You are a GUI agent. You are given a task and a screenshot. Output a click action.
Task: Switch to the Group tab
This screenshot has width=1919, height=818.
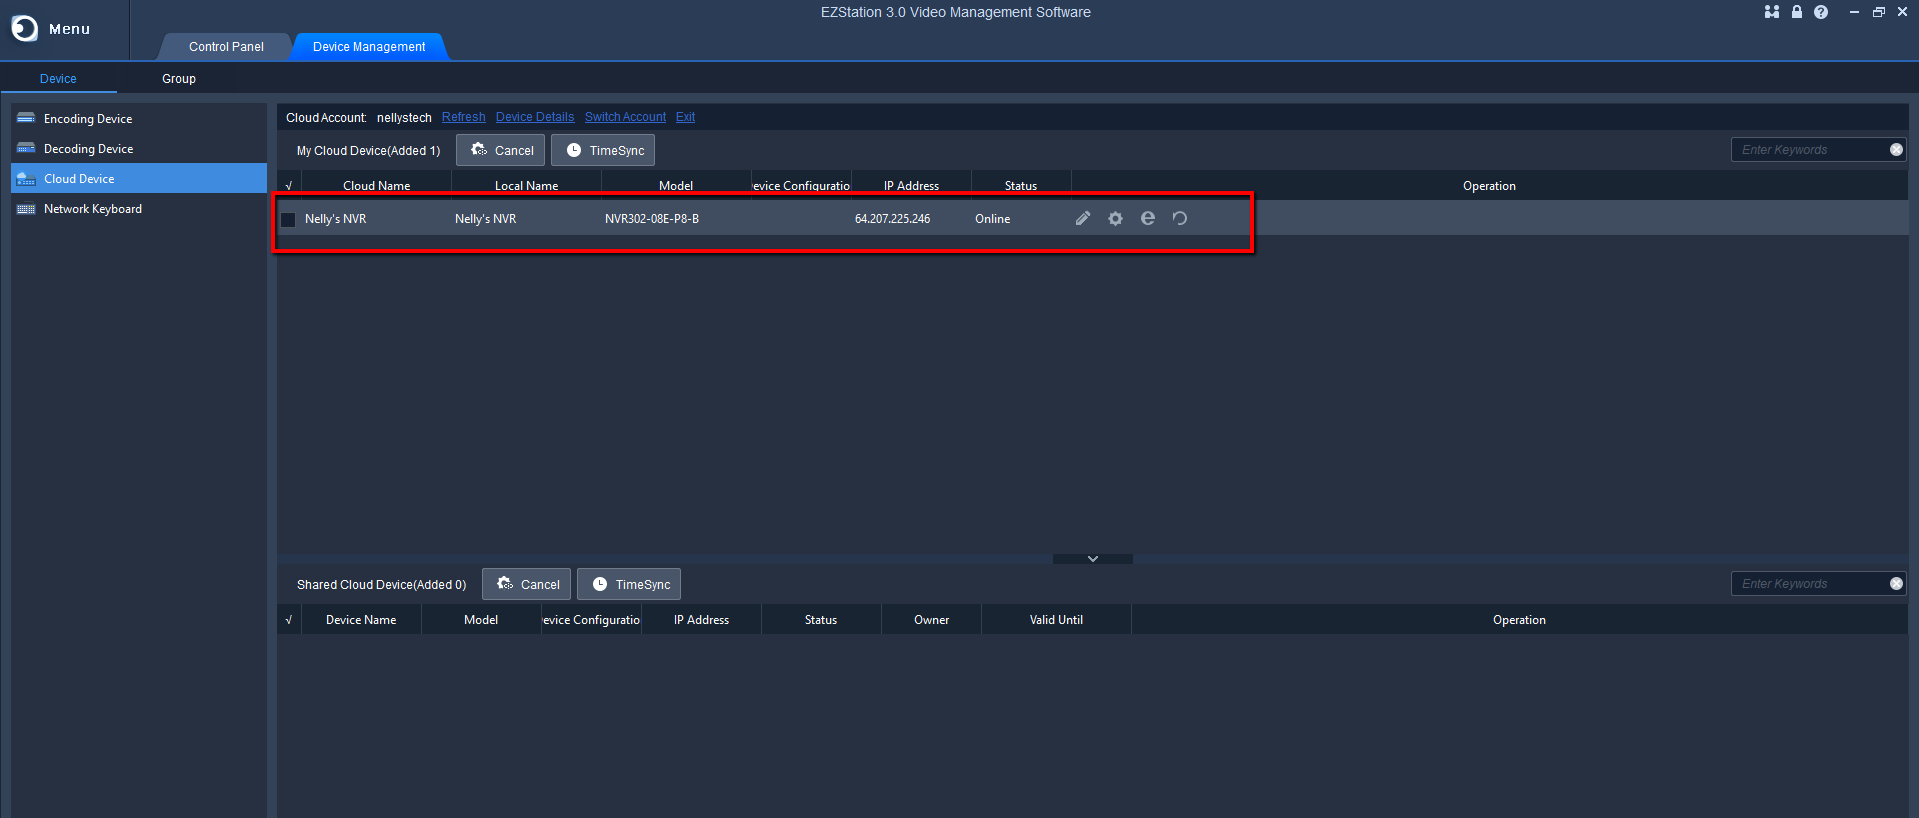coord(179,79)
